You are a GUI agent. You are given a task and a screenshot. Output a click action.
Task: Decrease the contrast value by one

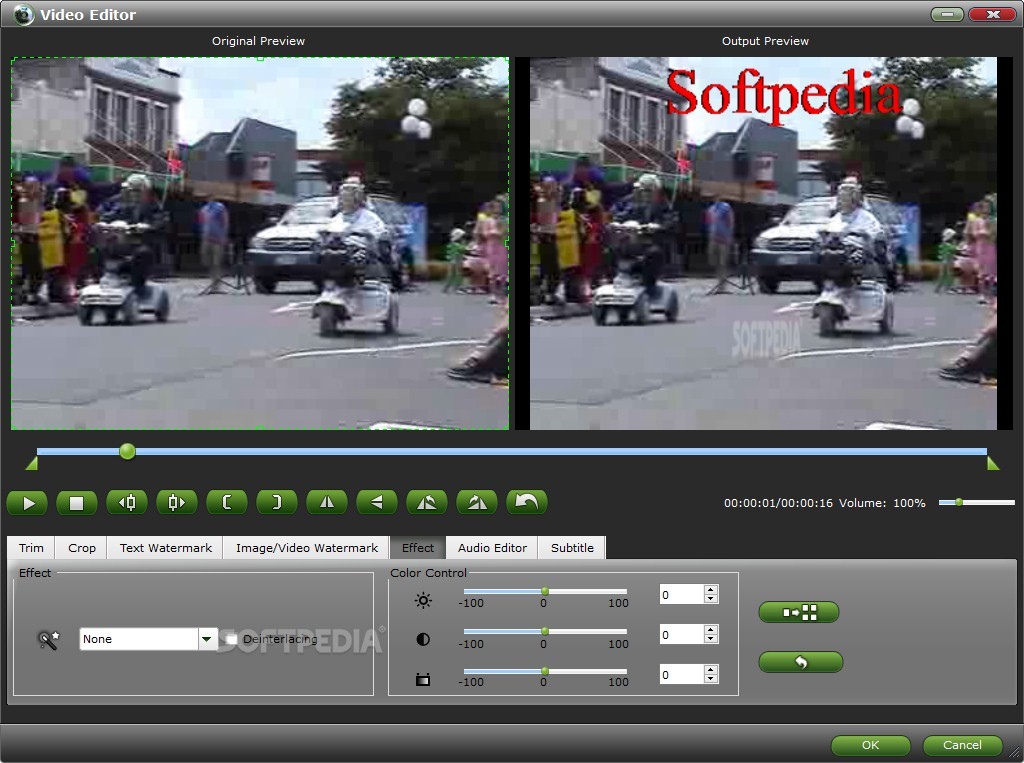pyautogui.click(x=711, y=639)
